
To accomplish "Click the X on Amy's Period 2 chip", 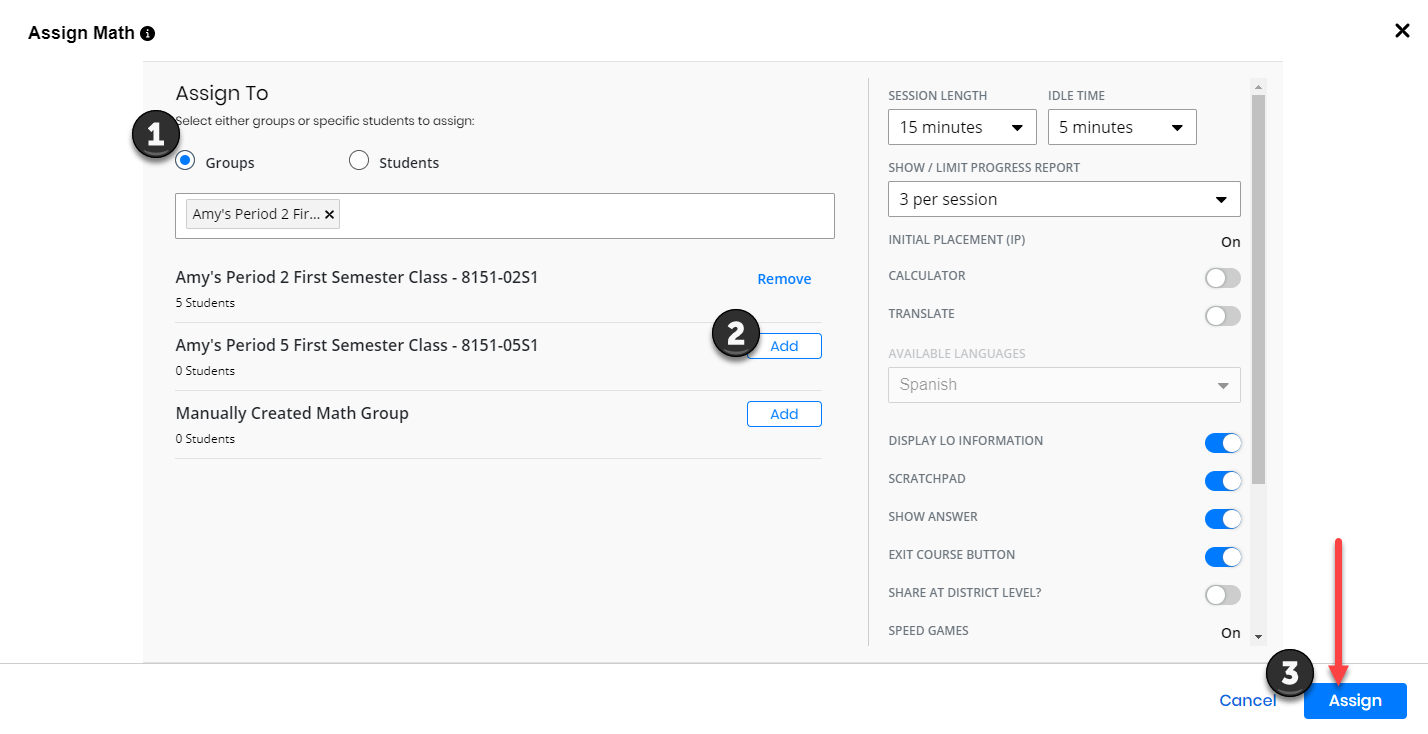I will pos(329,213).
